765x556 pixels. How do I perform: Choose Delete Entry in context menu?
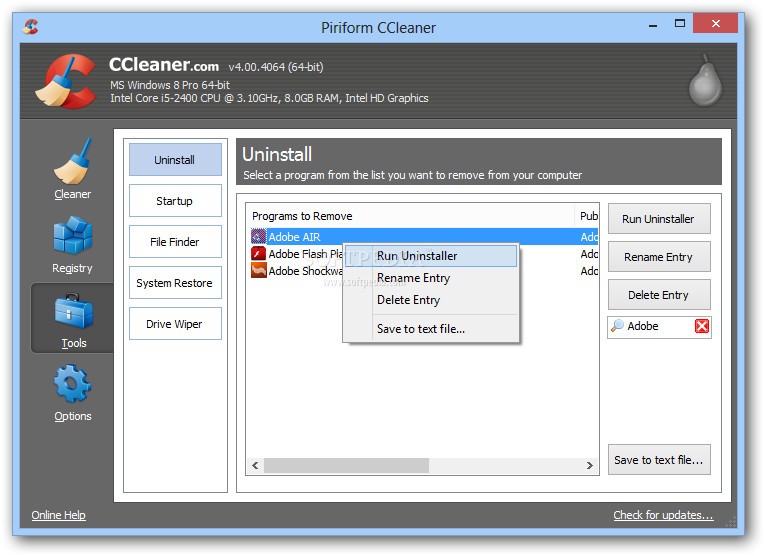tap(431, 300)
